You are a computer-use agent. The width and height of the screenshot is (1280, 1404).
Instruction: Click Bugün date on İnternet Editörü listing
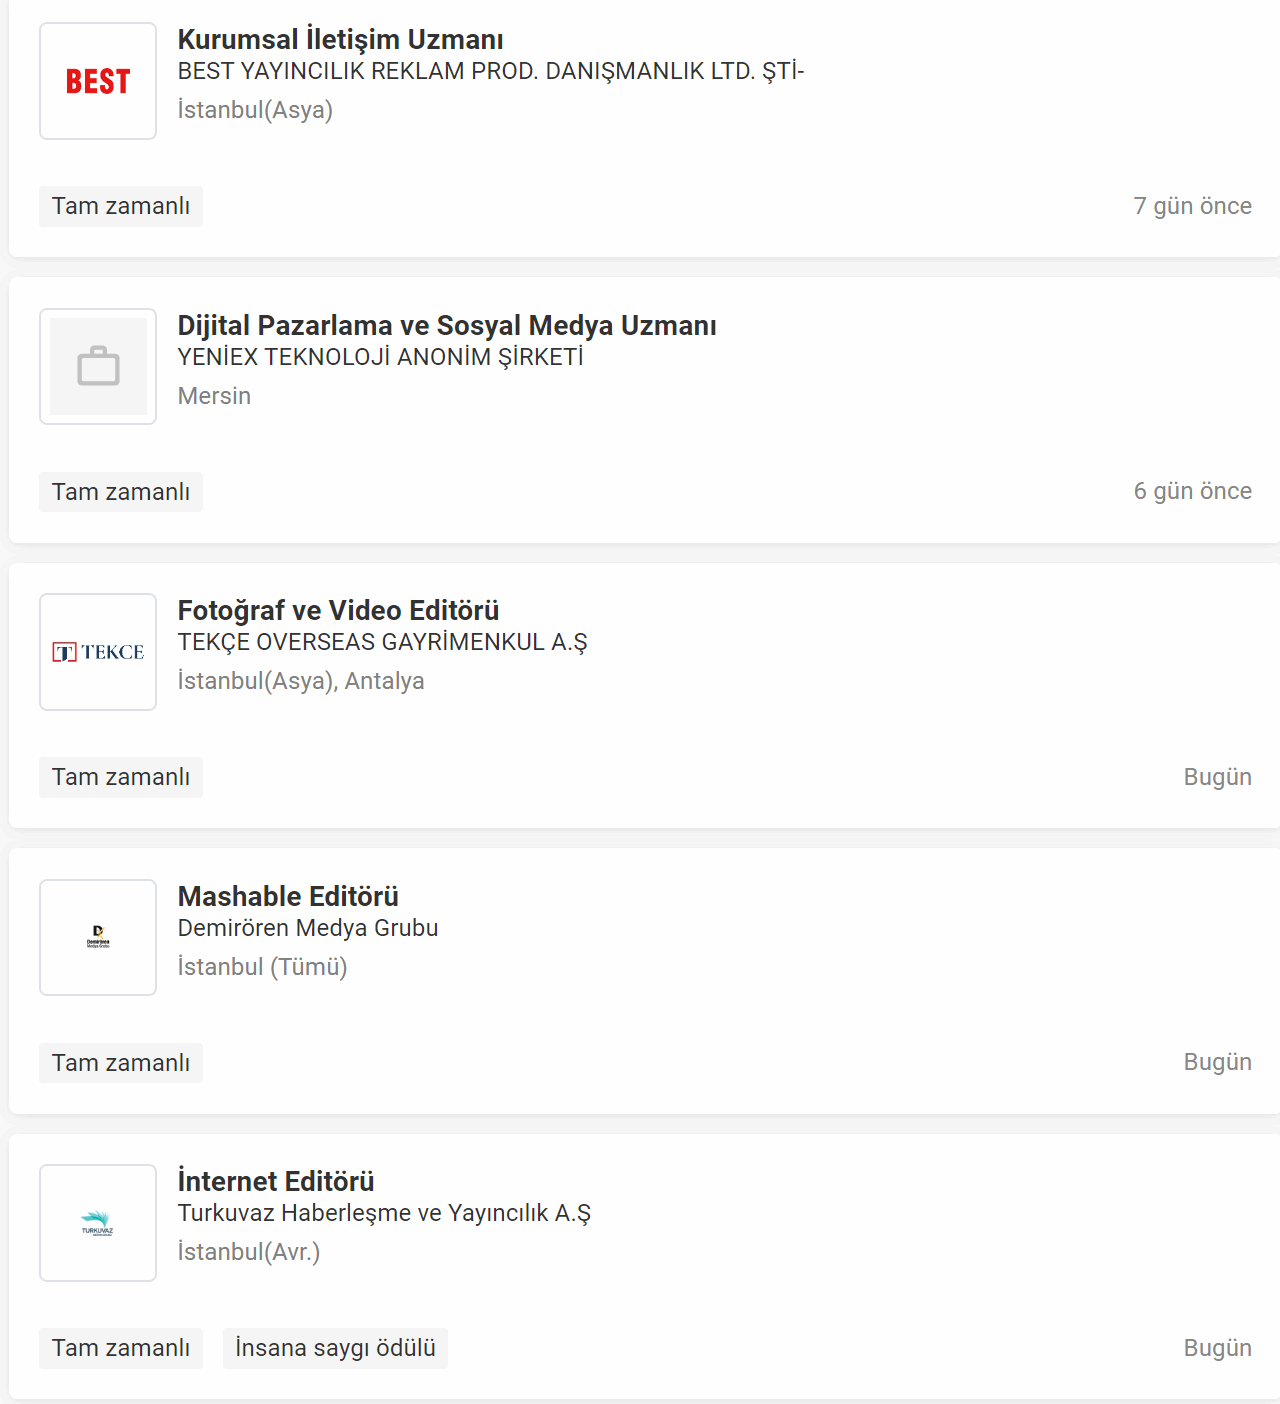(x=1217, y=1348)
